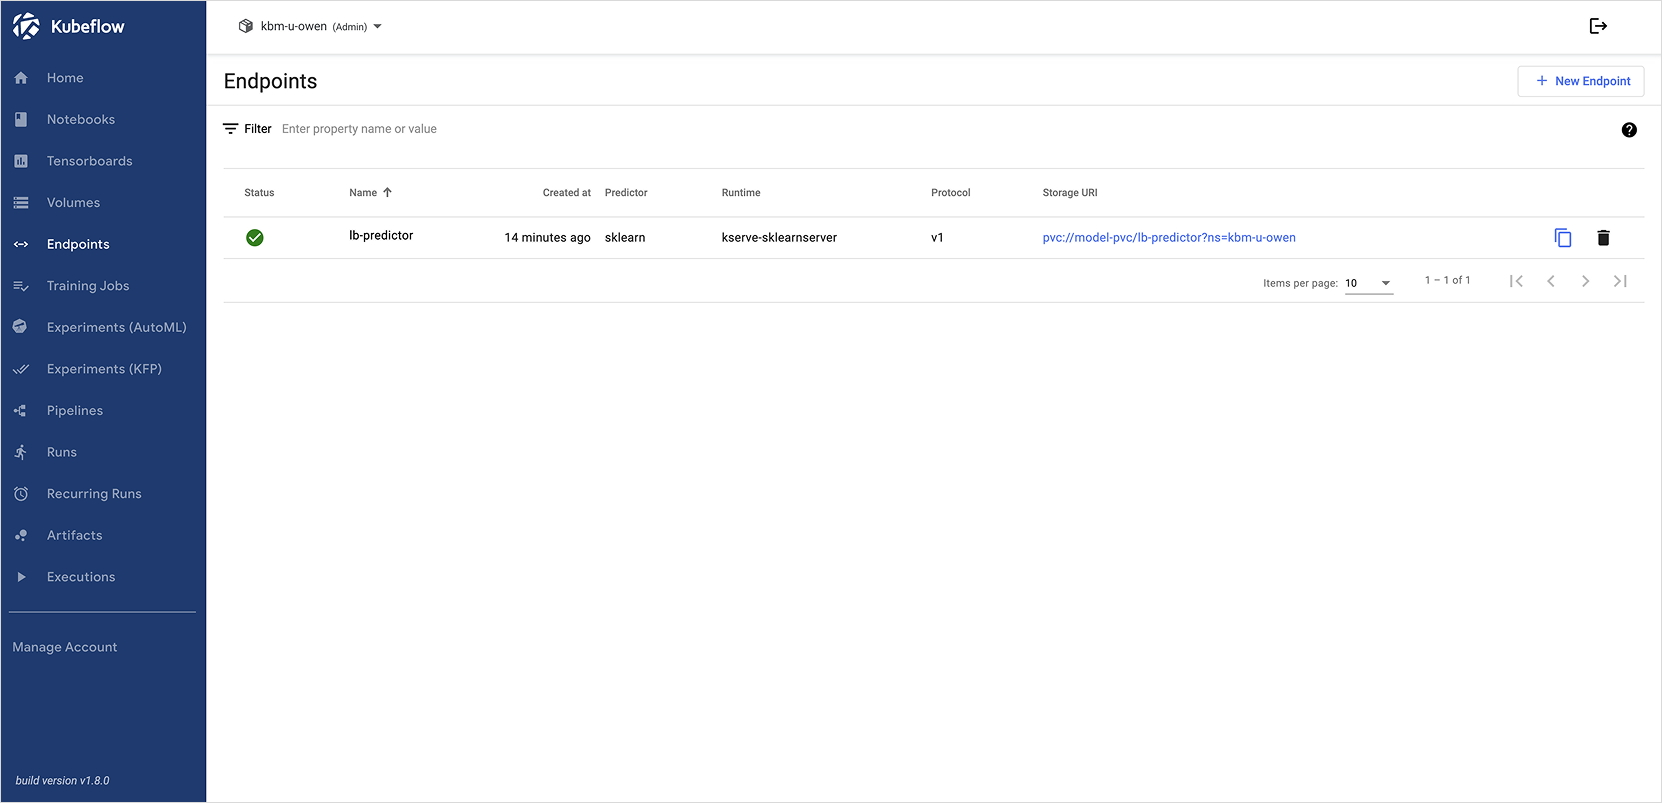
Task: Go to the previous page of results
Action: point(1551,281)
